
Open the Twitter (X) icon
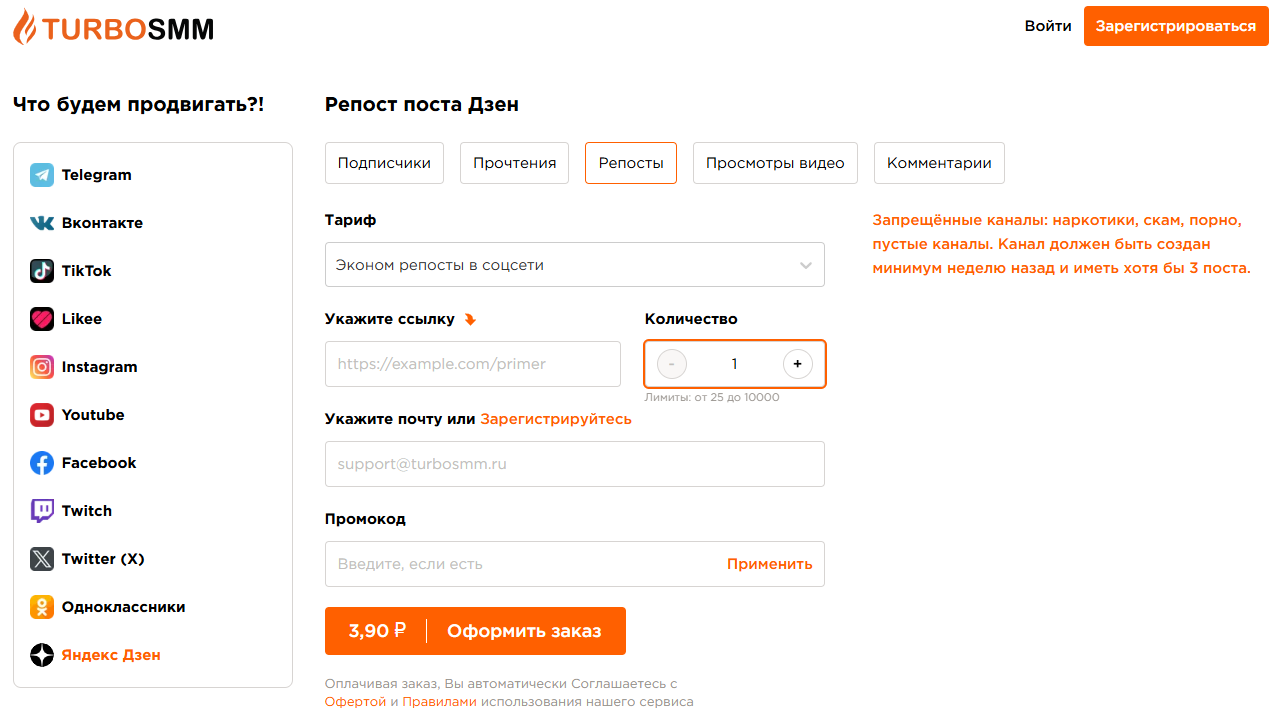(42, 559)
